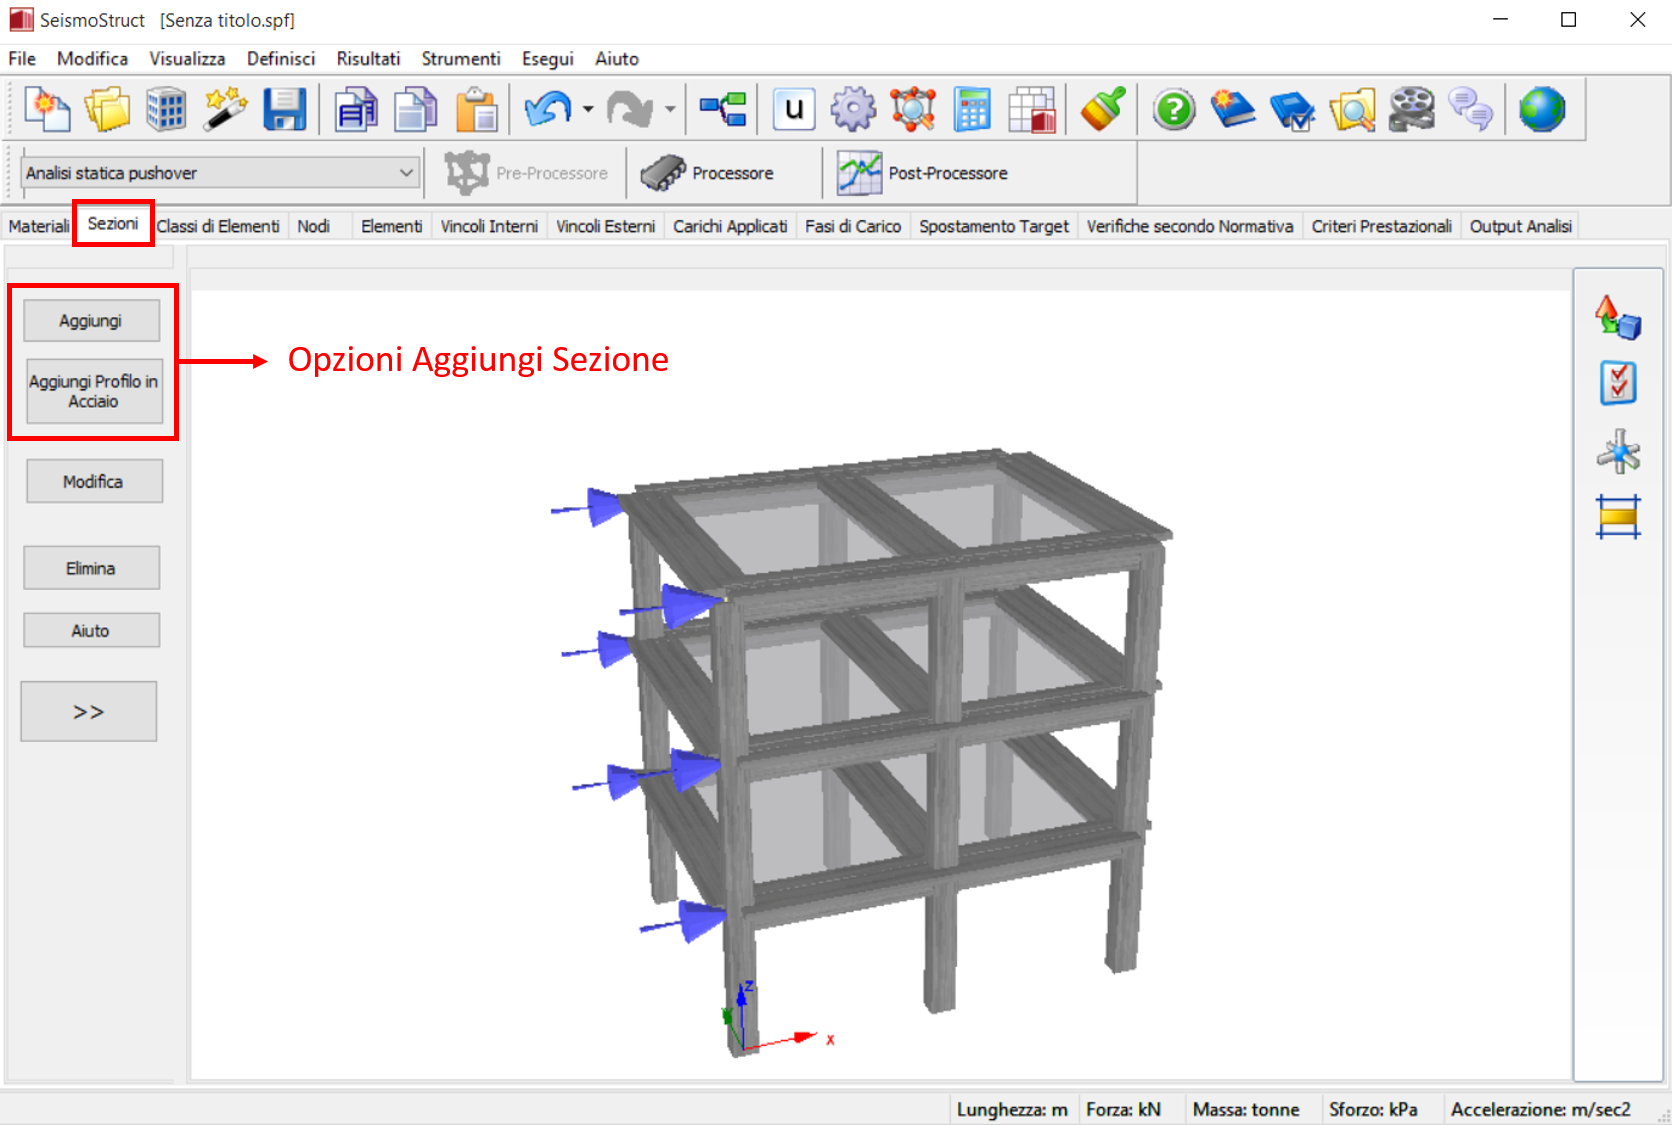This screenshot has width=1672, height=1125.
Task: Click the 3D shapes icon in right panel
Action: pos(1618,318)
